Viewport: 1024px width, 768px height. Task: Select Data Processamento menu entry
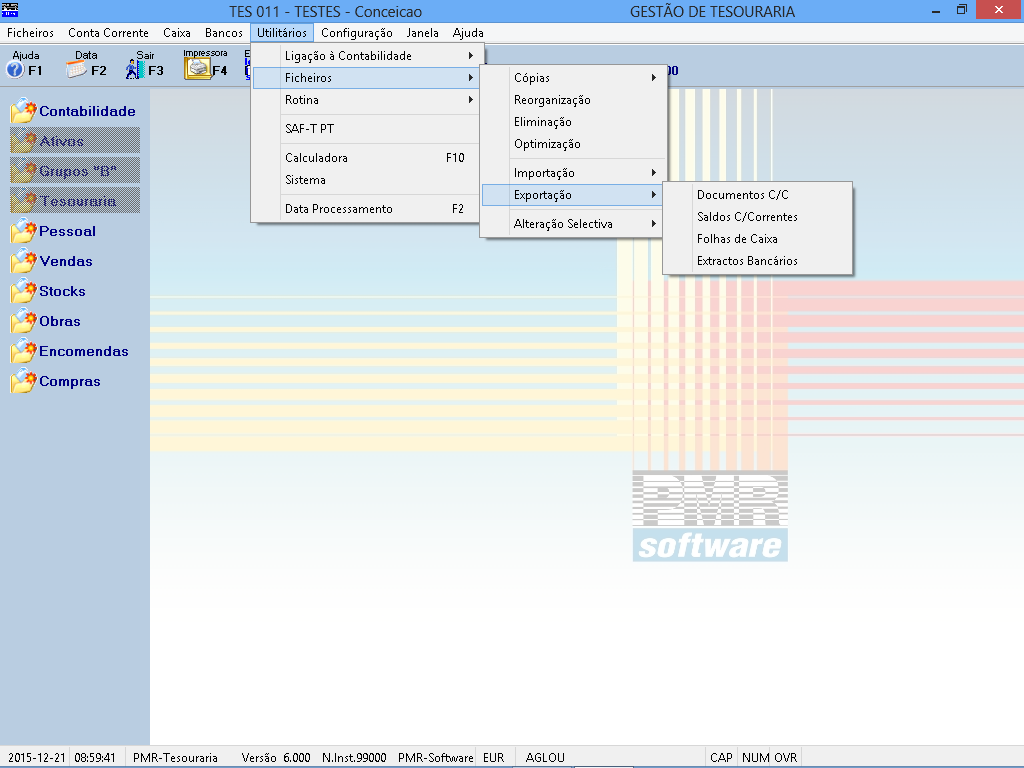367,209
